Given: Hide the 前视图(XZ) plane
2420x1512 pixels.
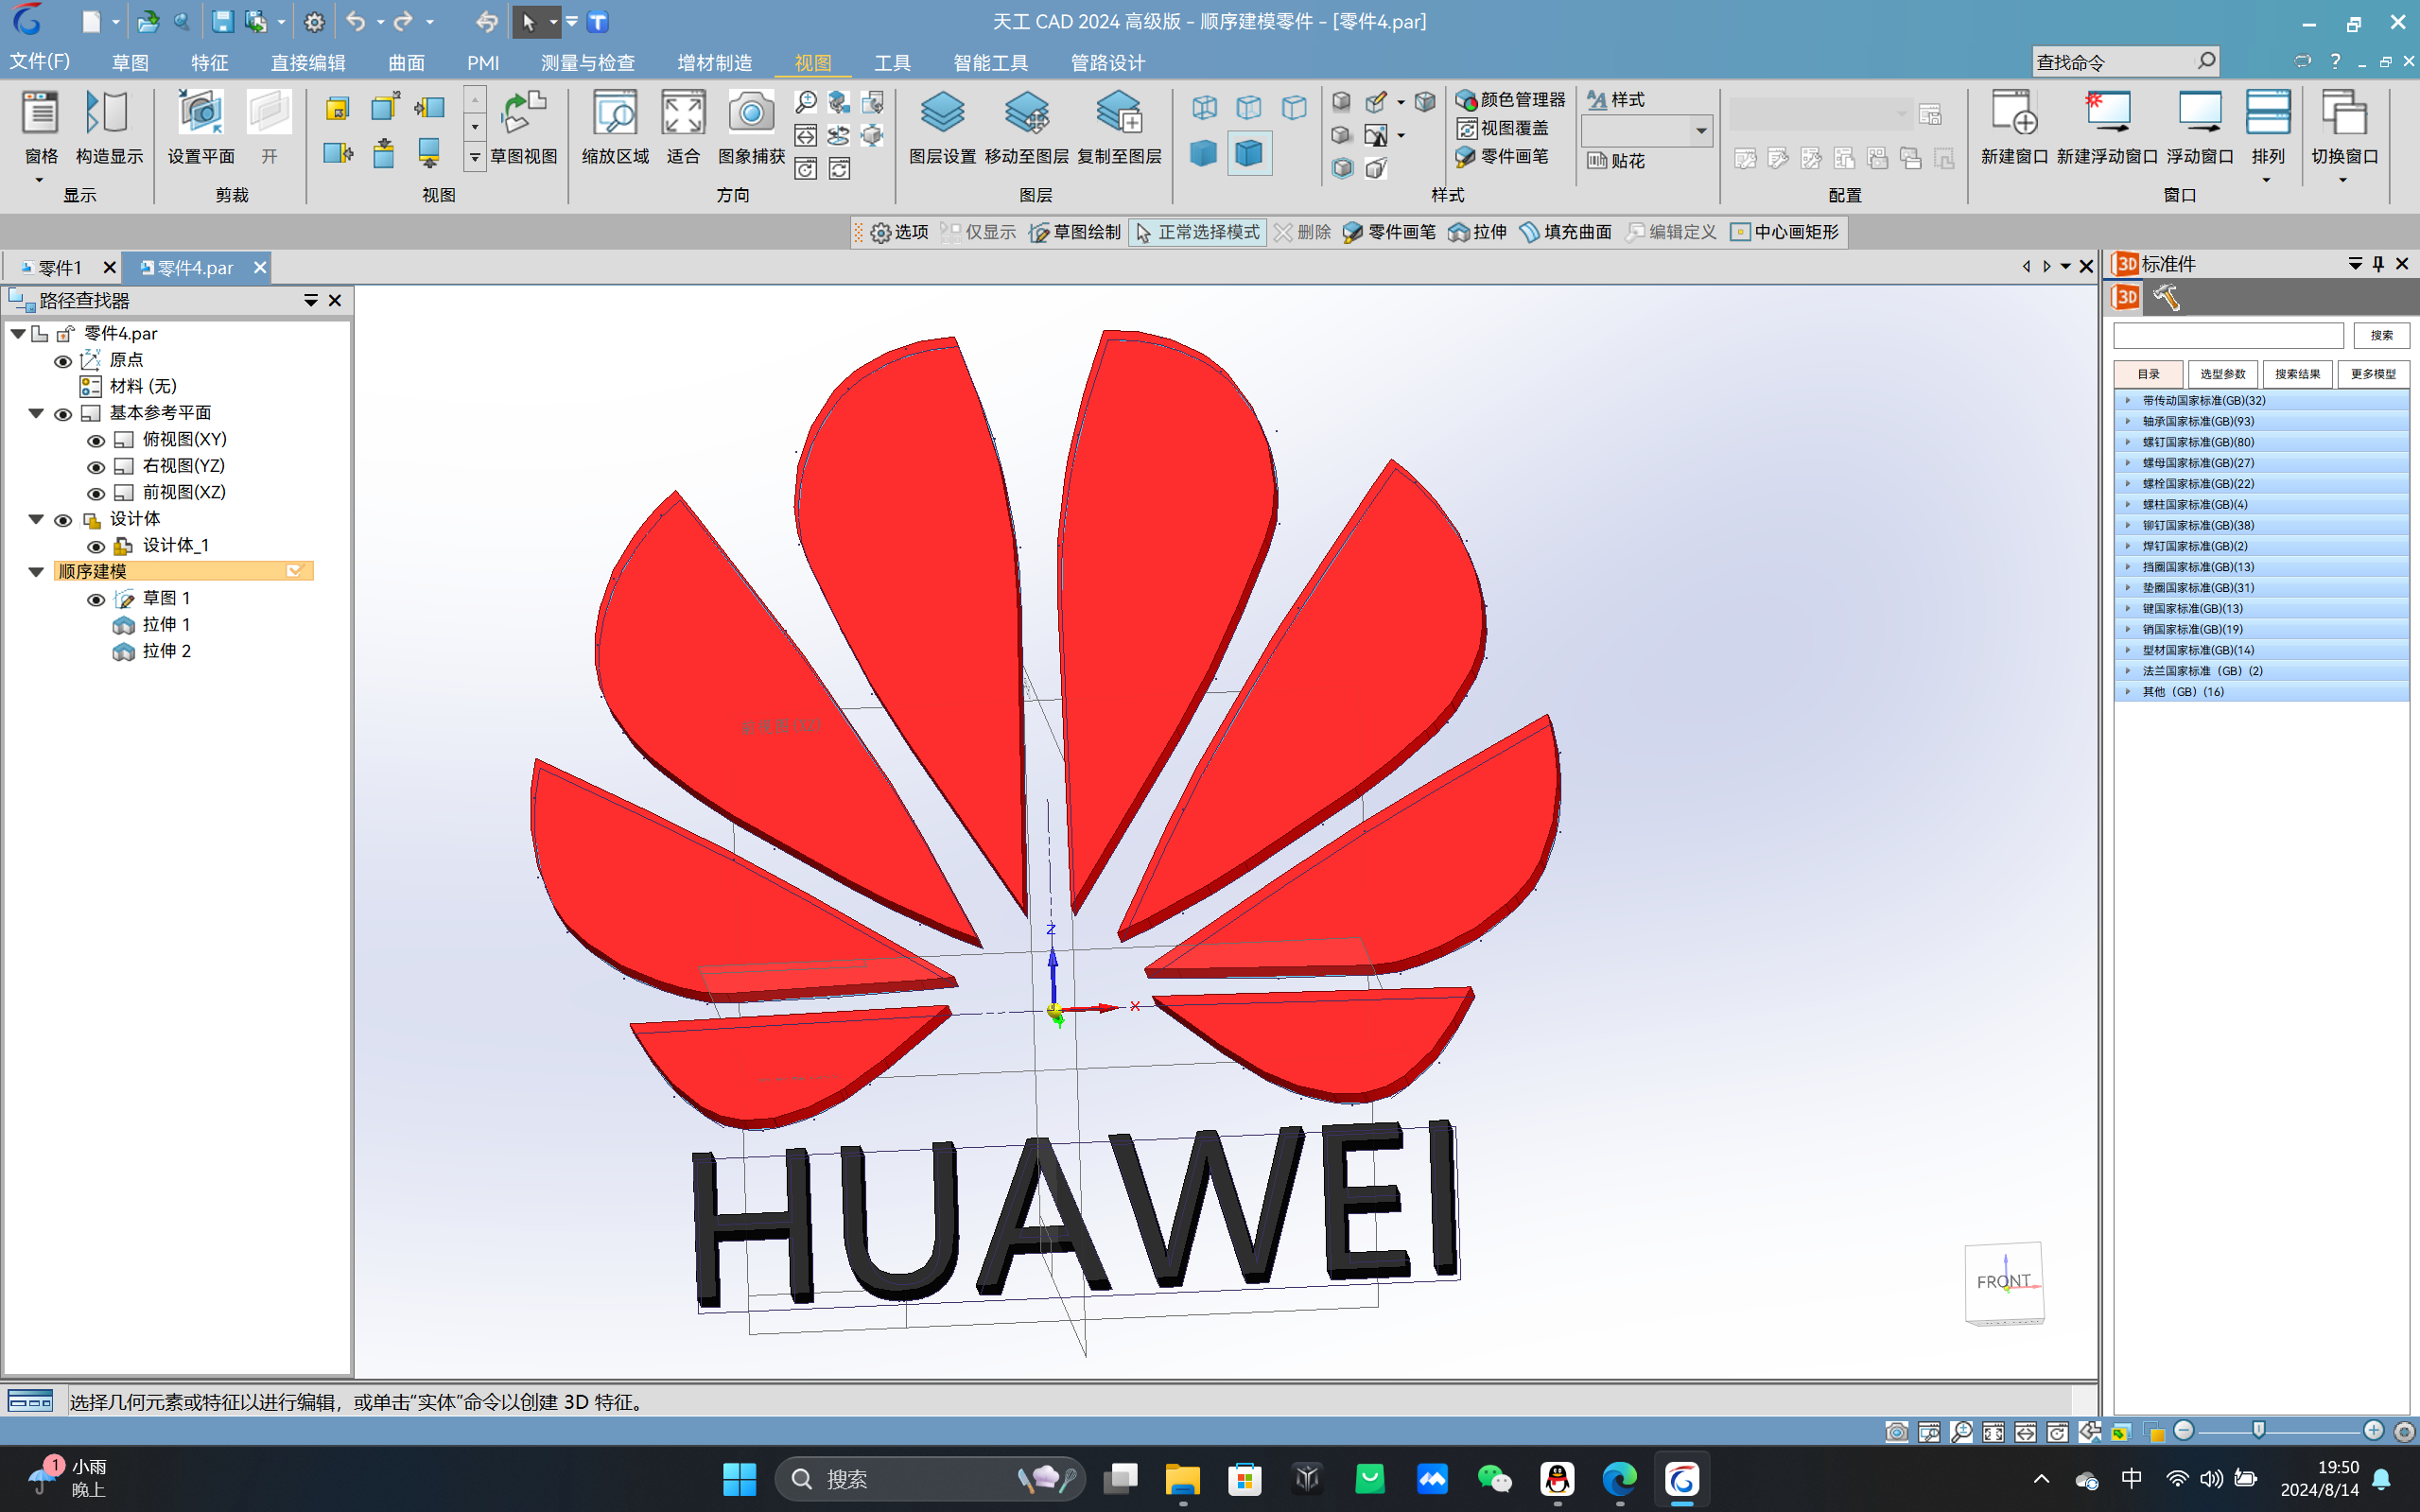Looking at the screenshot, I should click(x=96, y=494).
